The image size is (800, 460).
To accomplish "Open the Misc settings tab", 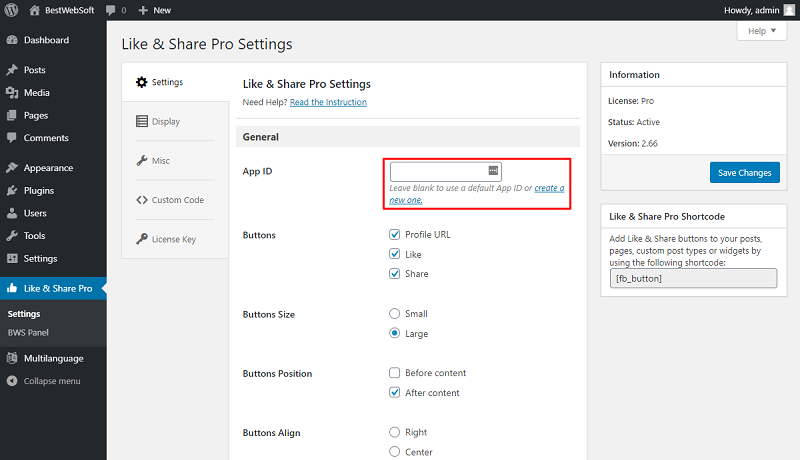I will coord(161,161).
